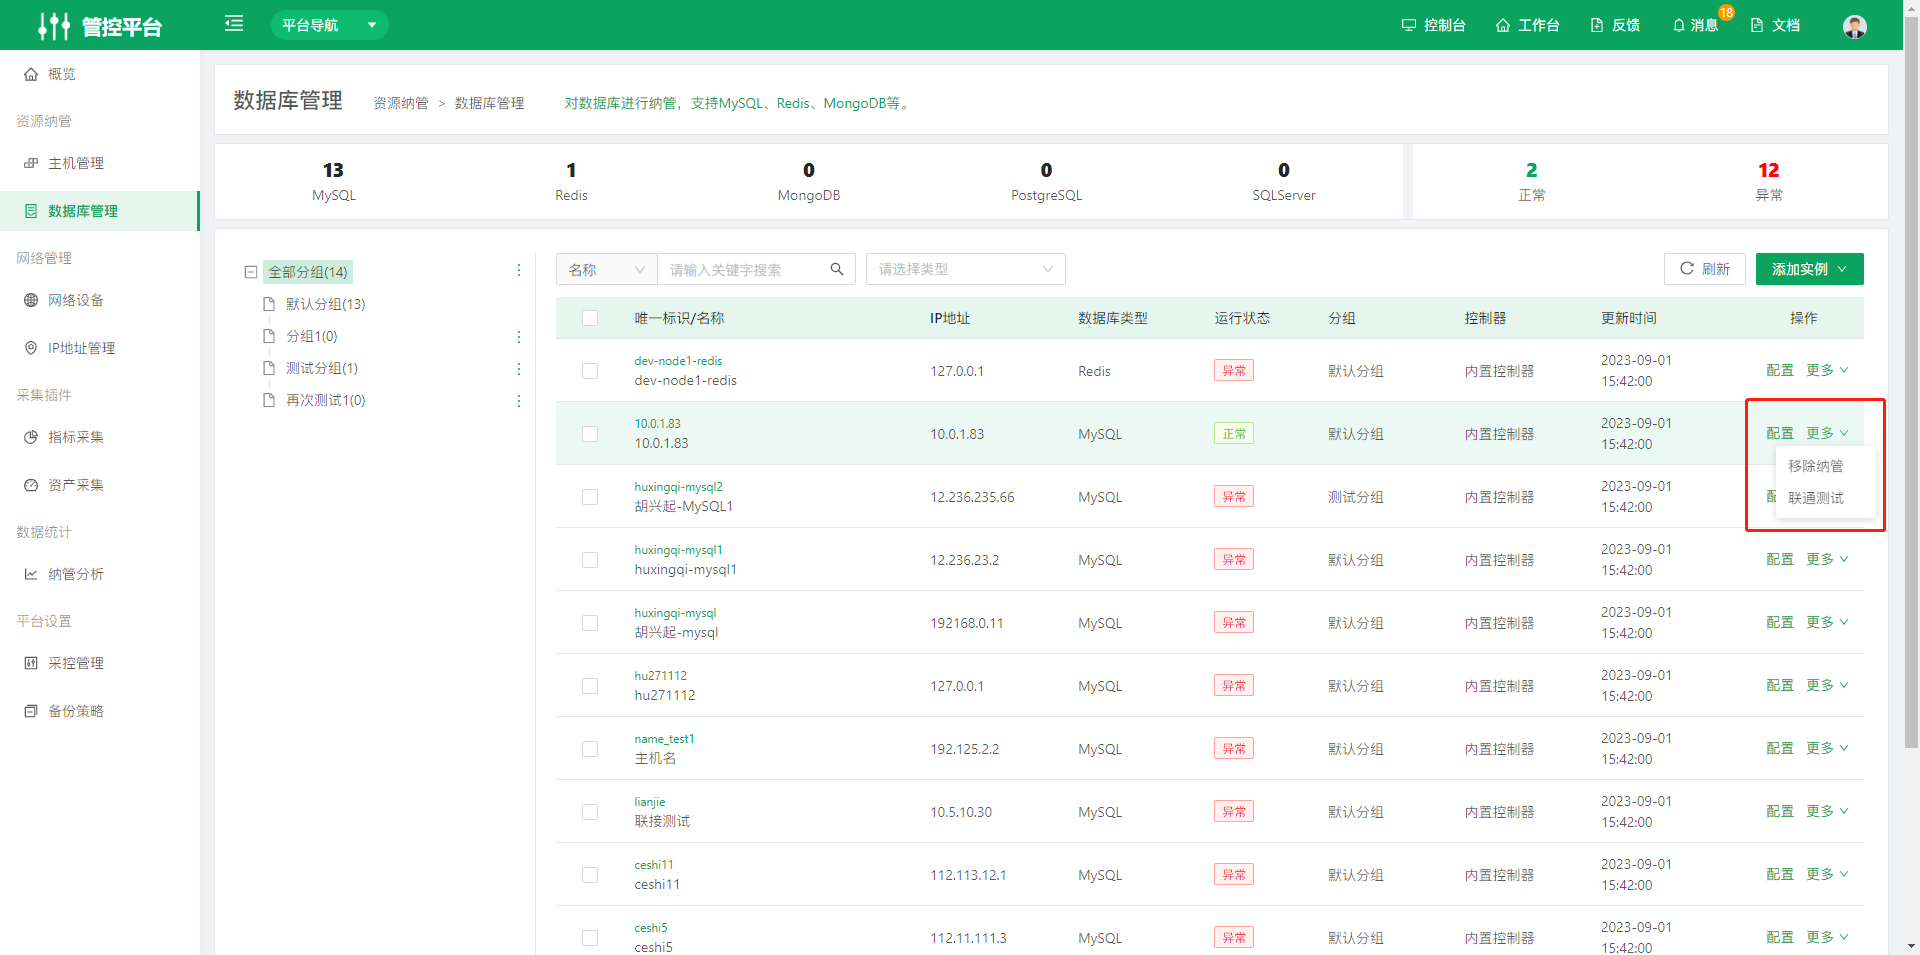Check the name_test1 row checkbox

[x=590, y=749]
